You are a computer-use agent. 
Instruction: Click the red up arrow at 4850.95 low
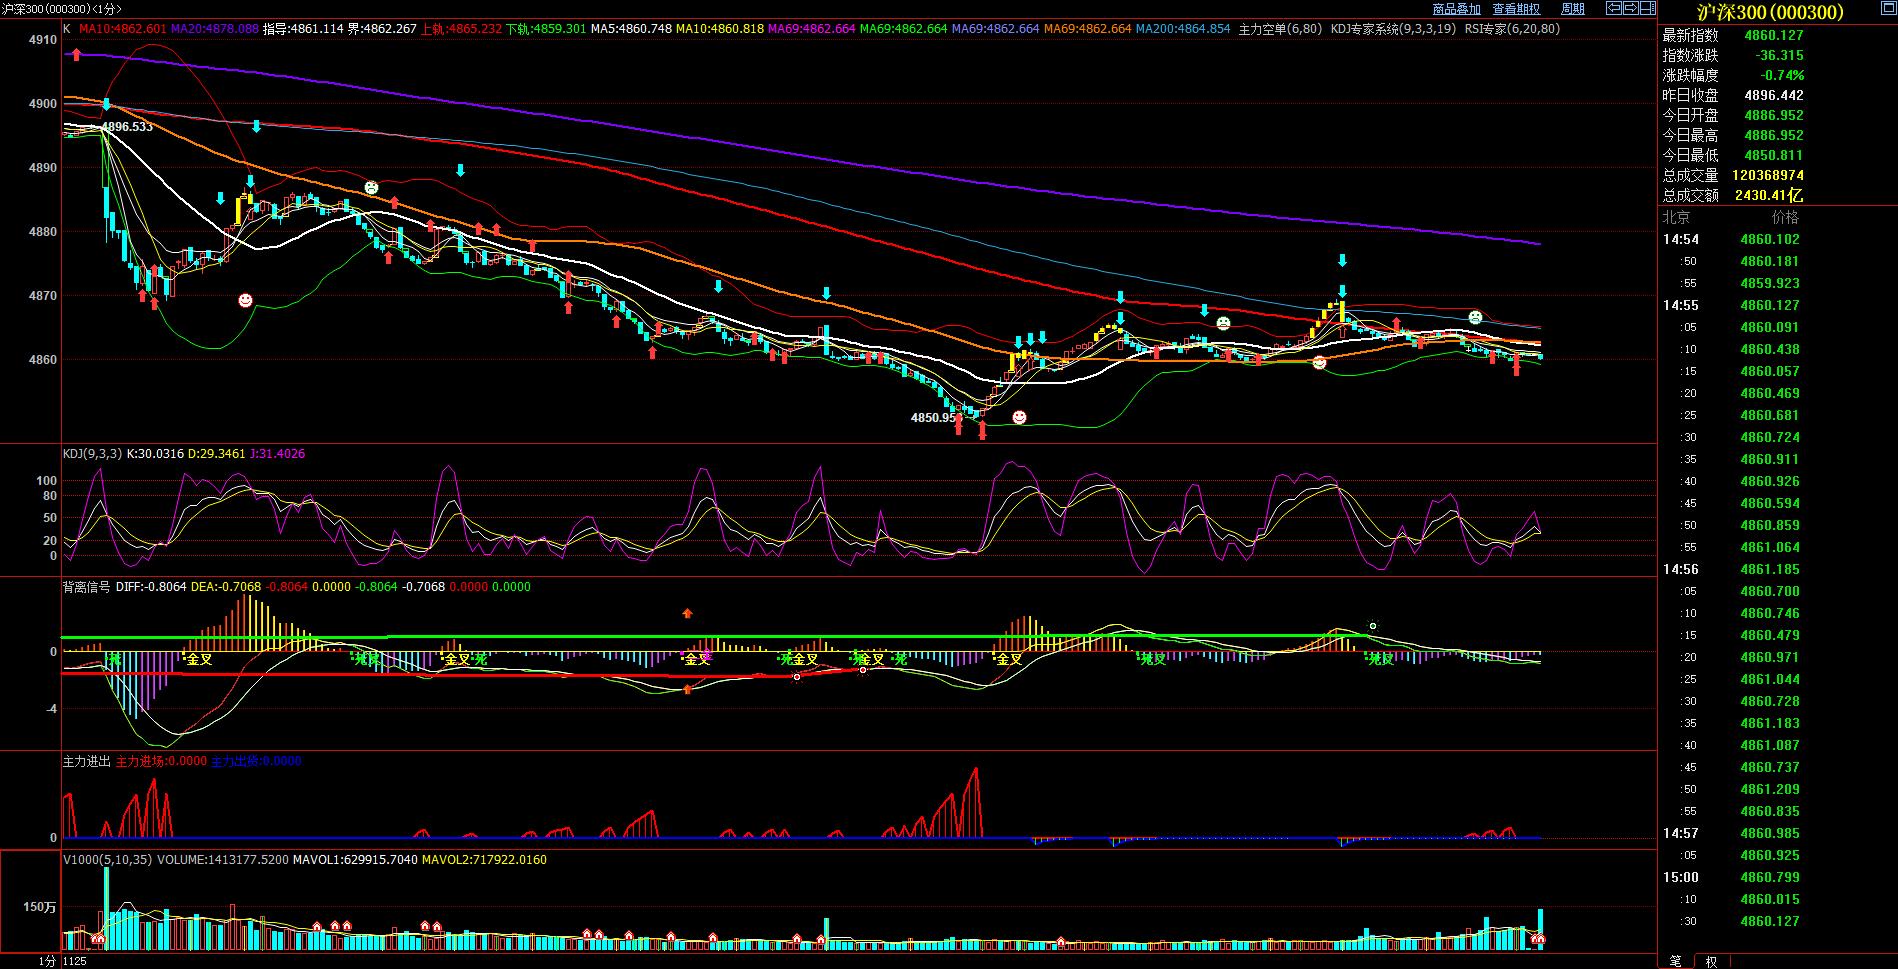[958, 426]
